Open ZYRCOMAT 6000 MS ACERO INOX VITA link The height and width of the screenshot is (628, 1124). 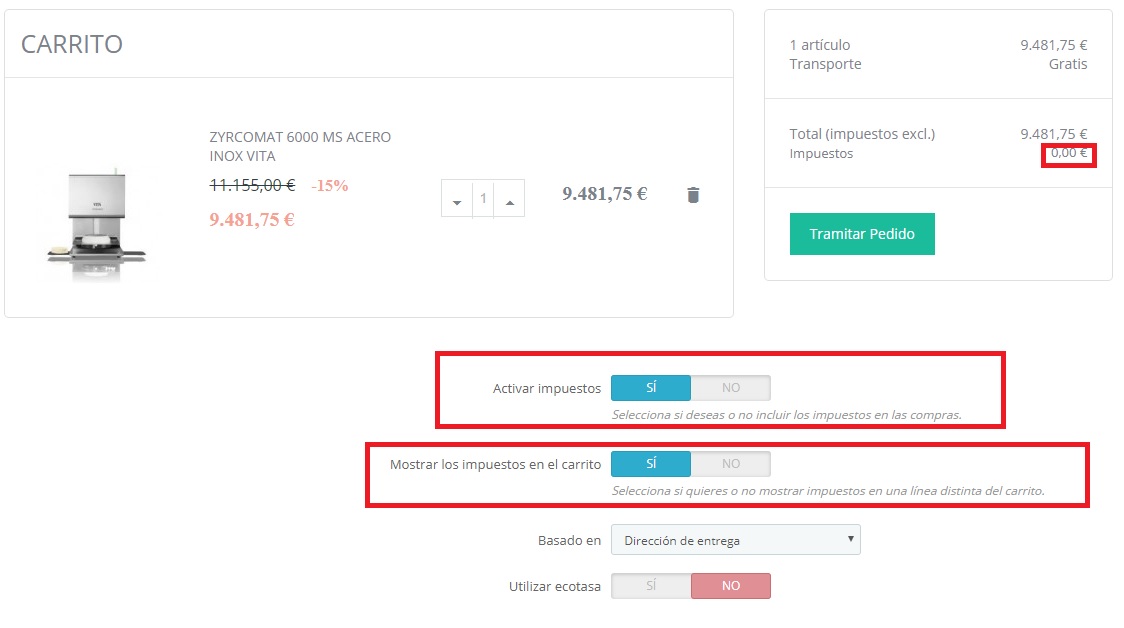tap(300, 146)
